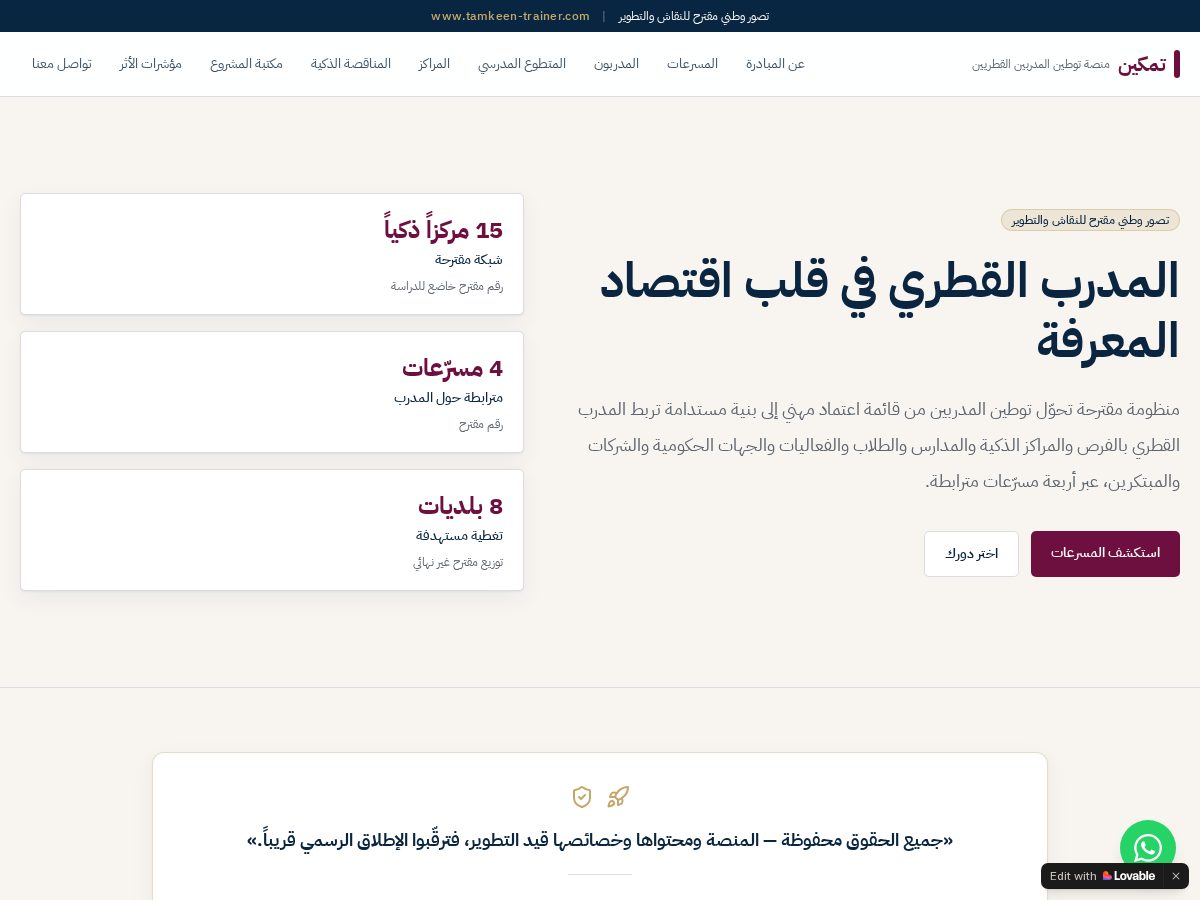Click the تمكين logo in the header
The width and height of the screenshot is (1200, 900).
pyautogui.click(x=1142, y=64)
